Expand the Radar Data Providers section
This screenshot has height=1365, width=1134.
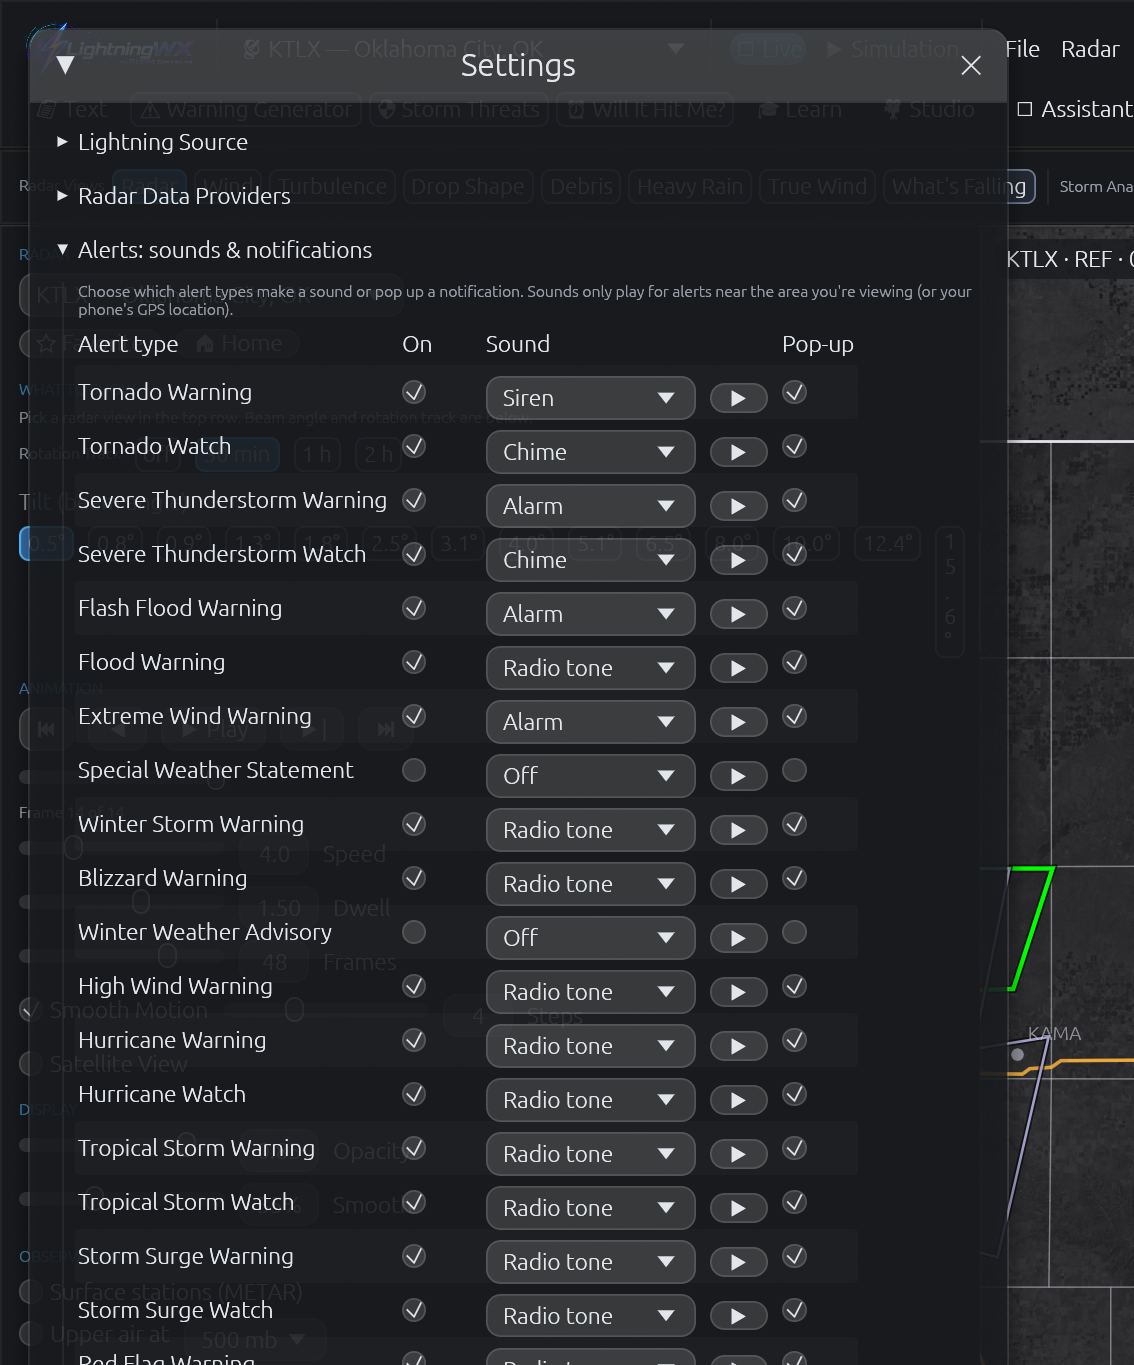pyautogui.click(x=173, y=196)
